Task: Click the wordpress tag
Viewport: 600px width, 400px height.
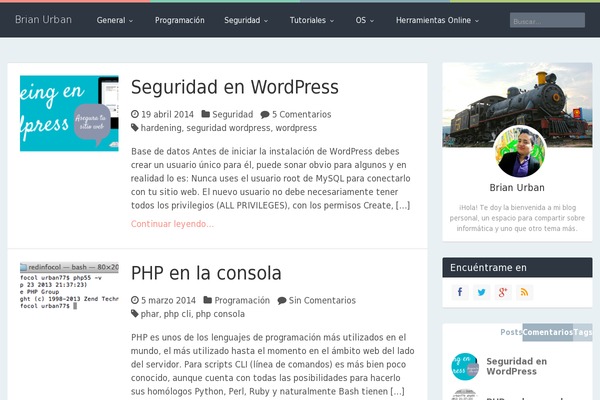Action: [x=296, y=128]
